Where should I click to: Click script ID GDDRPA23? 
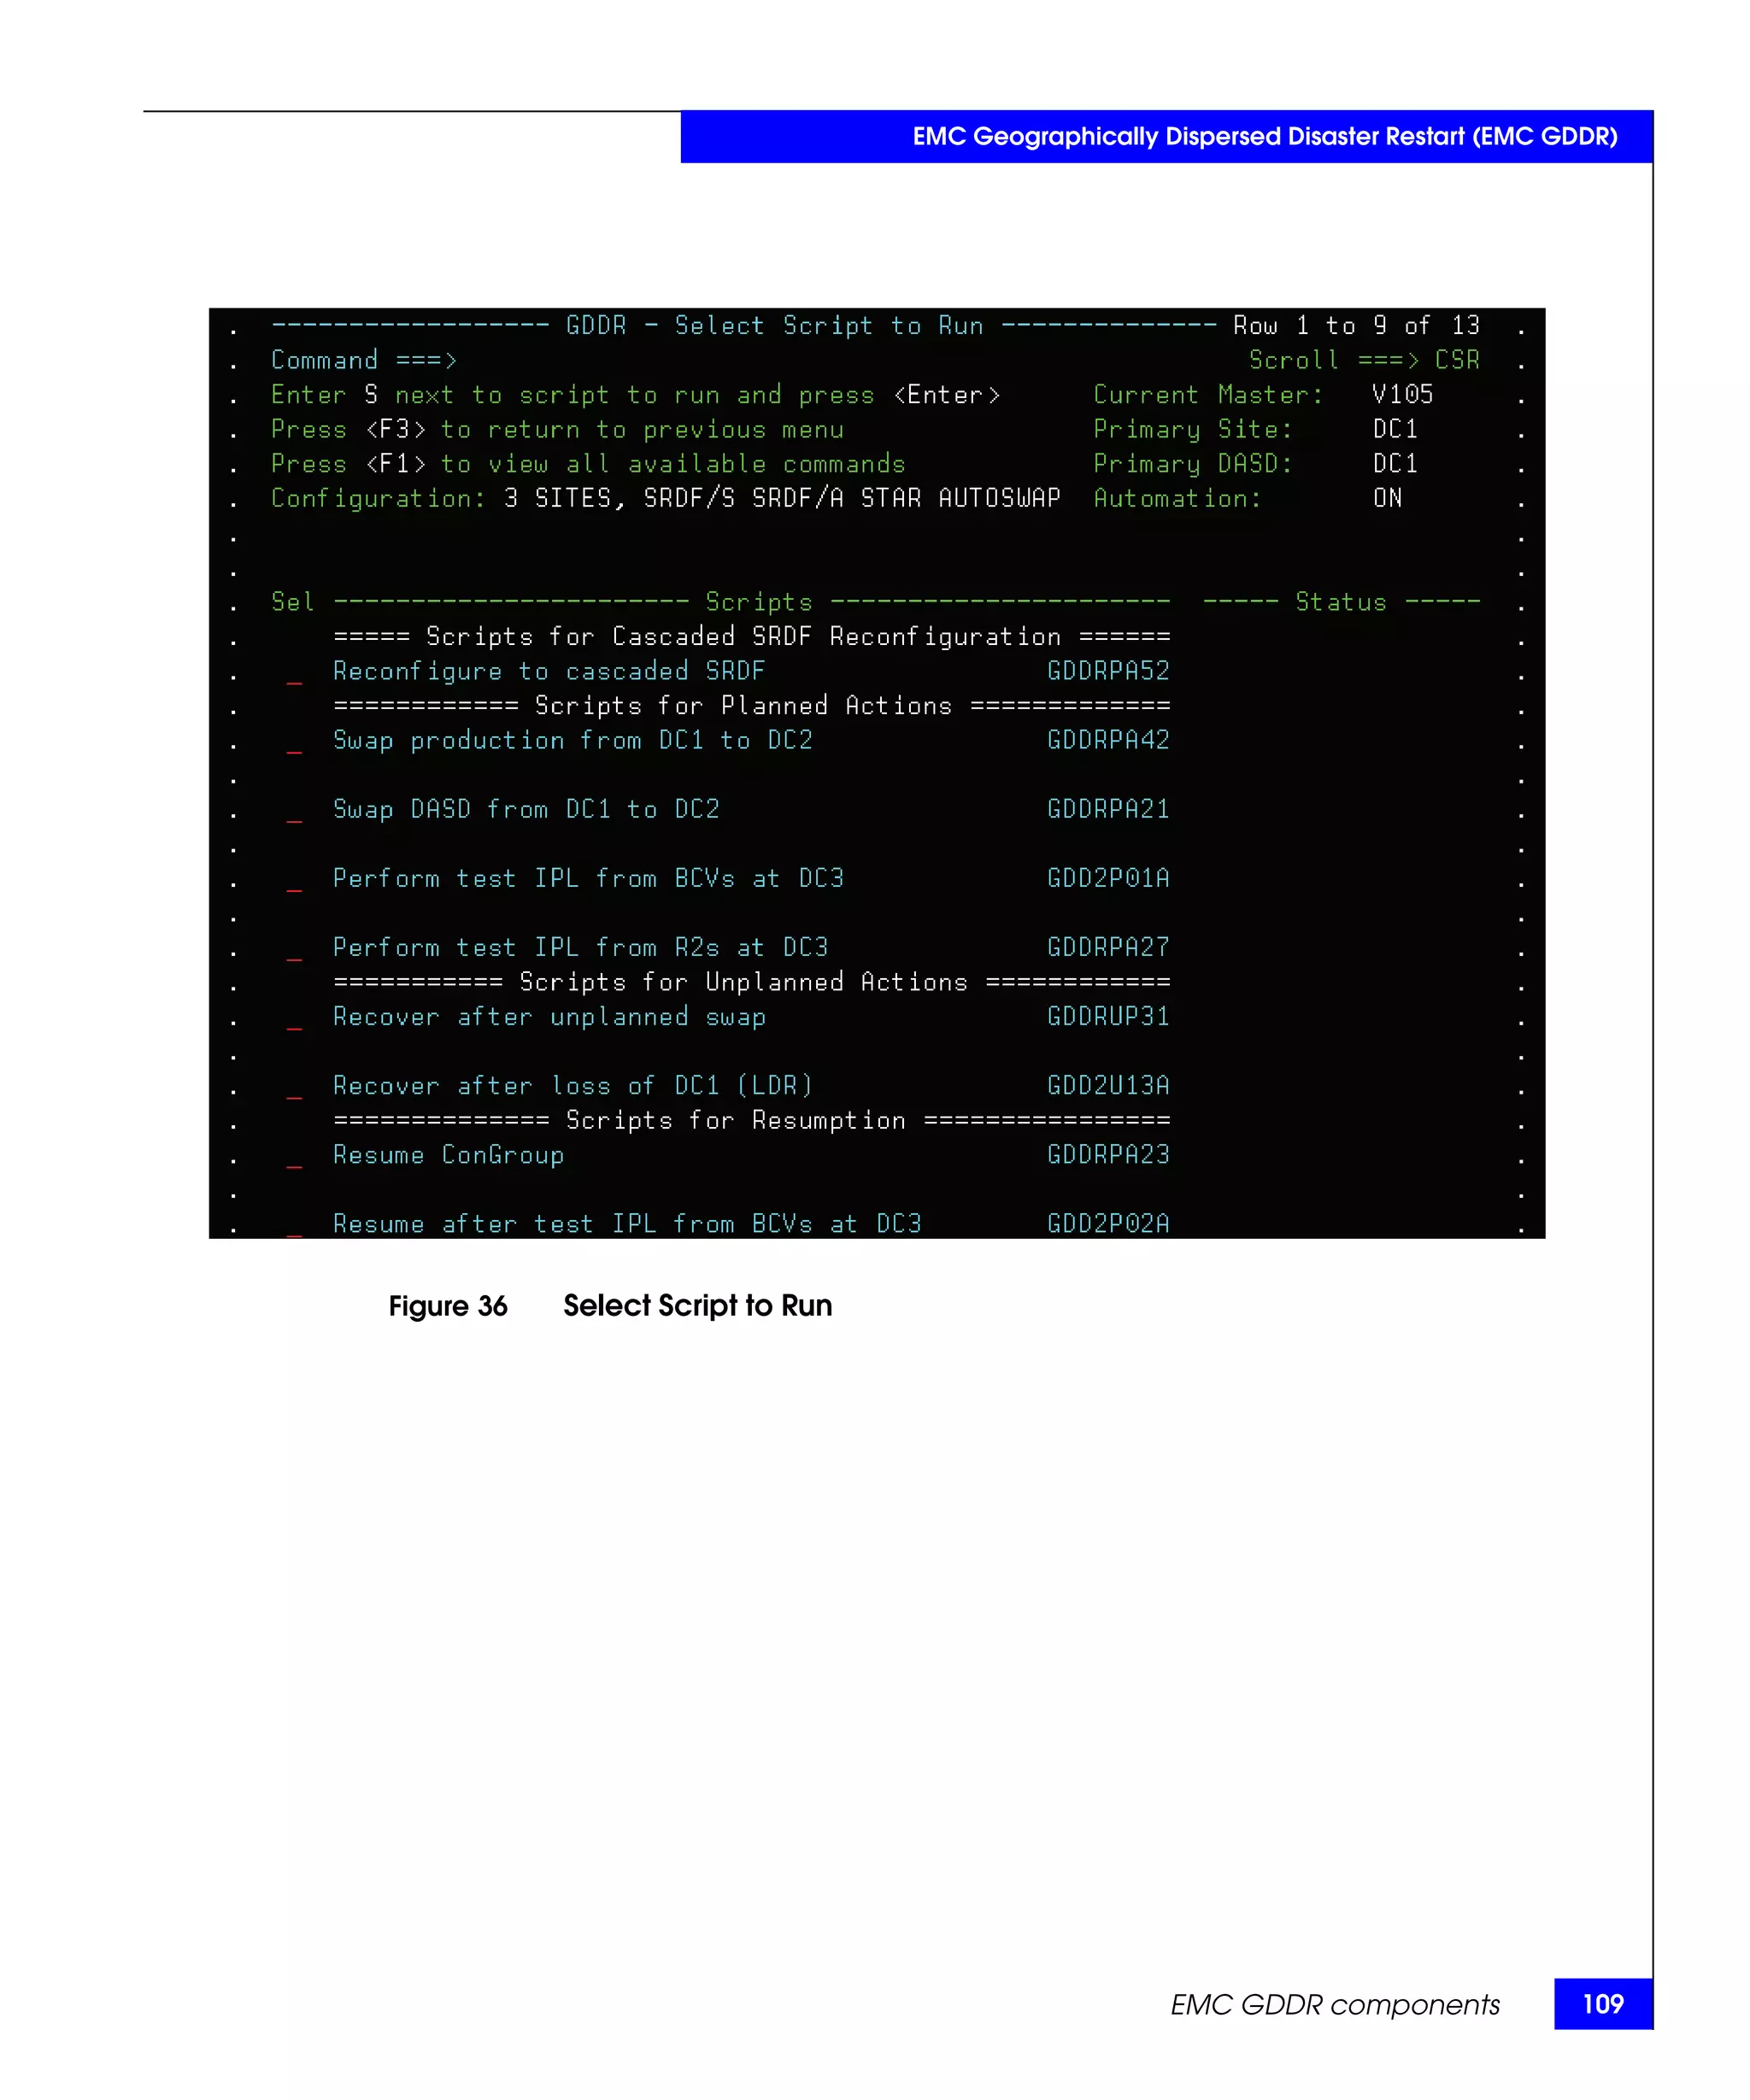[x=1108, y=1154]
